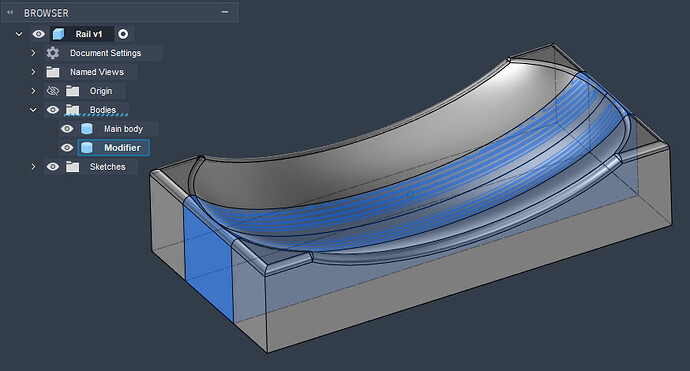This screenshot has height=371, width=690.
Task: Hide the Main body visibility
Action: 67,129
